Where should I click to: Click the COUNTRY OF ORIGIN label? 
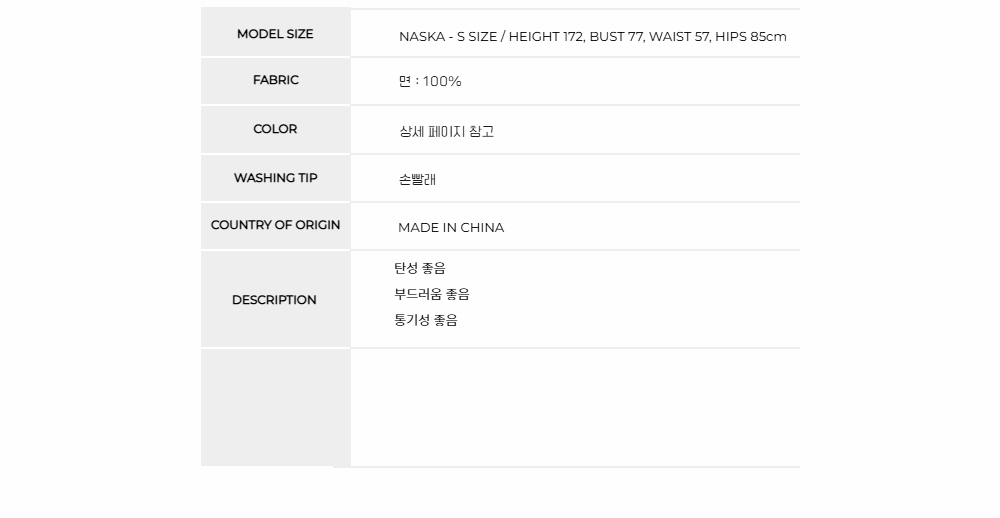click(276, 225)
